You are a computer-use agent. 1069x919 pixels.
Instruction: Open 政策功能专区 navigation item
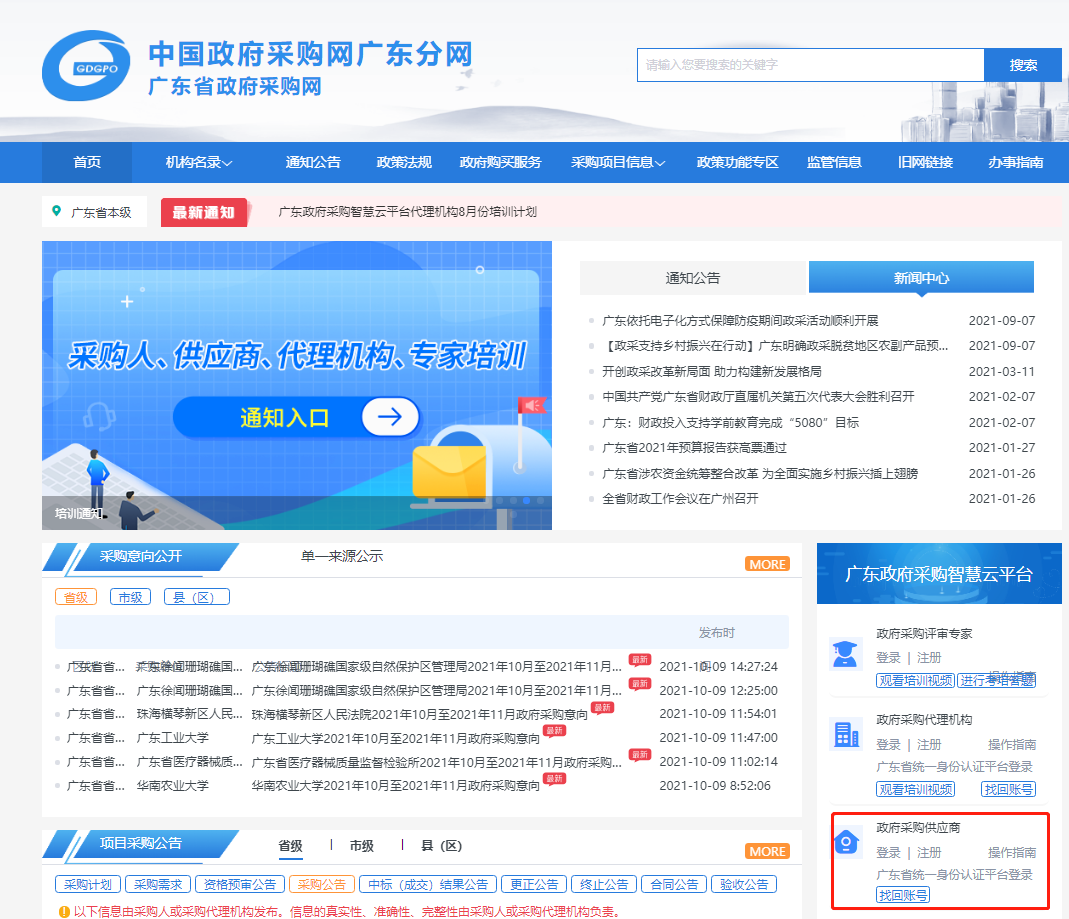738,162
